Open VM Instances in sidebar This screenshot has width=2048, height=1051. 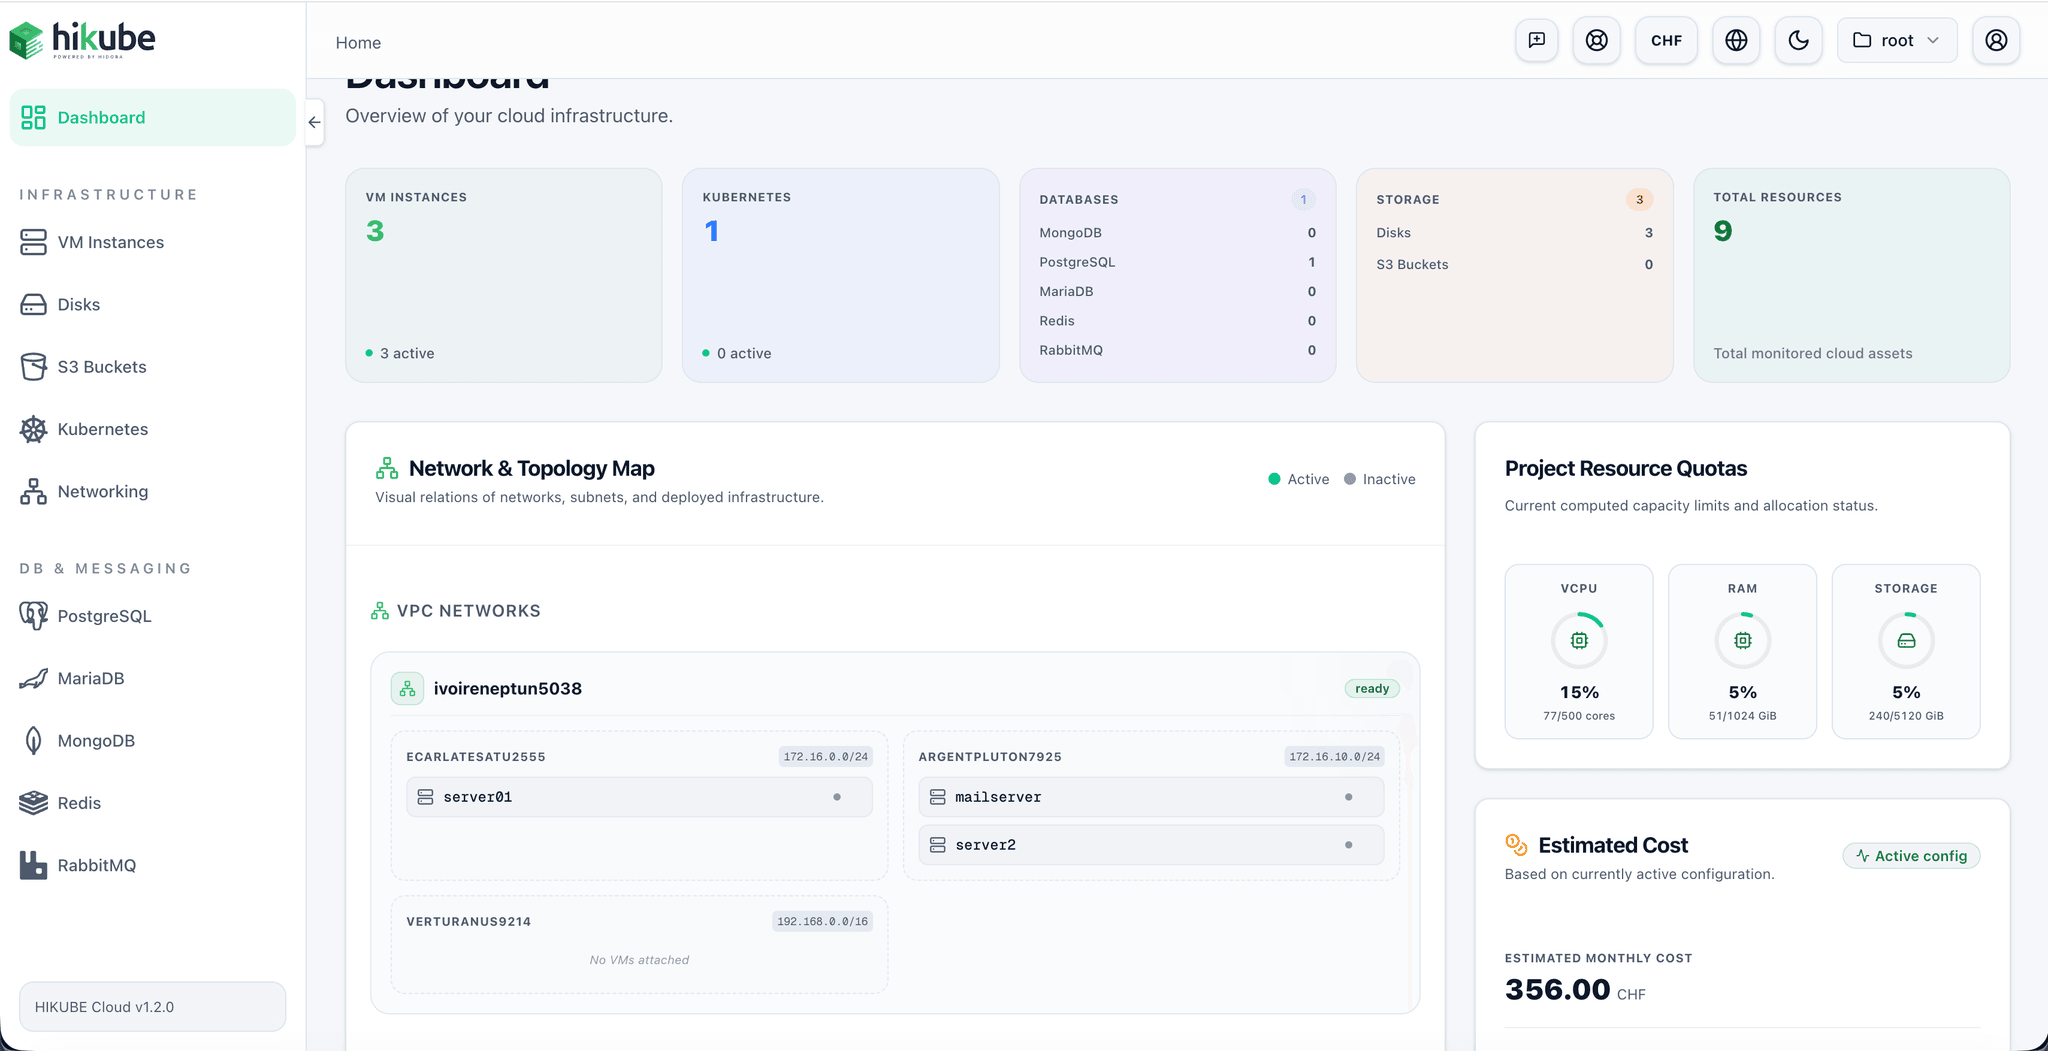pos(152,242)
